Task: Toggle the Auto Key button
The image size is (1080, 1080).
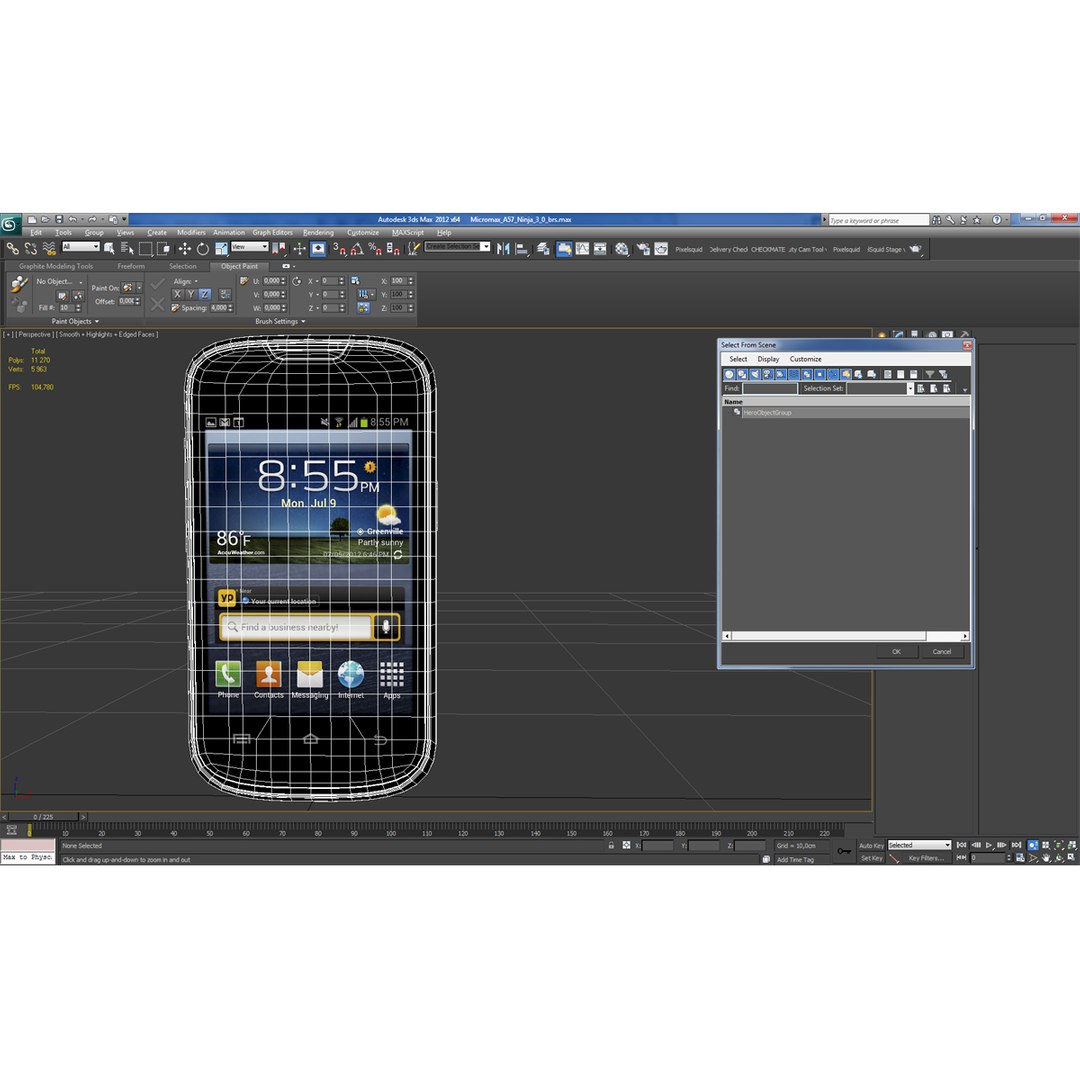Action: pyautogui.click(x=871, y=845)
